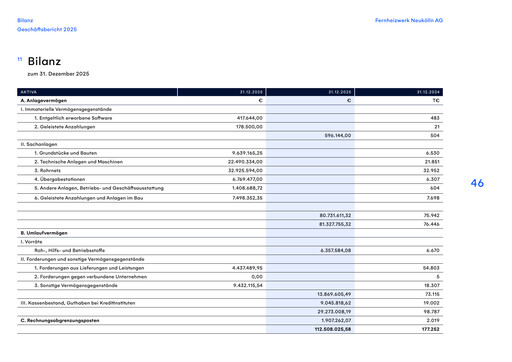Click 'C. Rechnungsabgrenzungsposten' row label
Screen dimensions: 512x362
[x=60, y=320]
